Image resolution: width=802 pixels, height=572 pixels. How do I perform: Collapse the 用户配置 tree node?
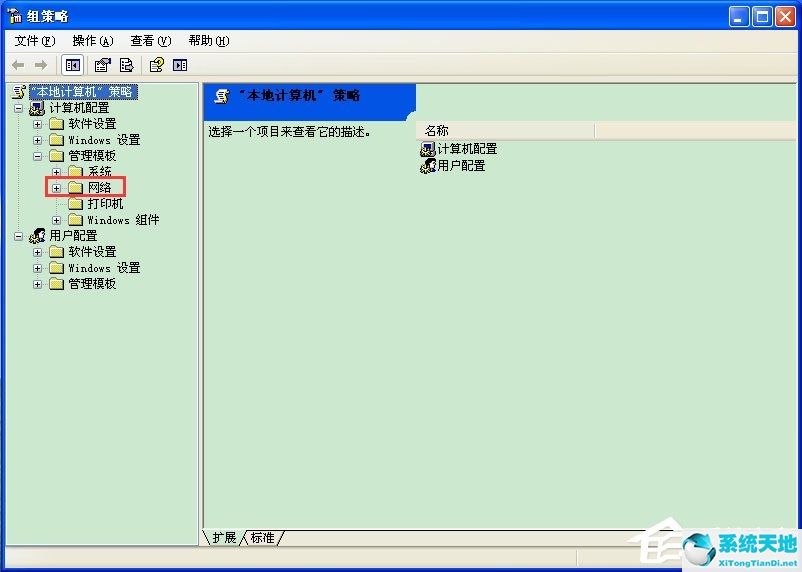(18, 236)
